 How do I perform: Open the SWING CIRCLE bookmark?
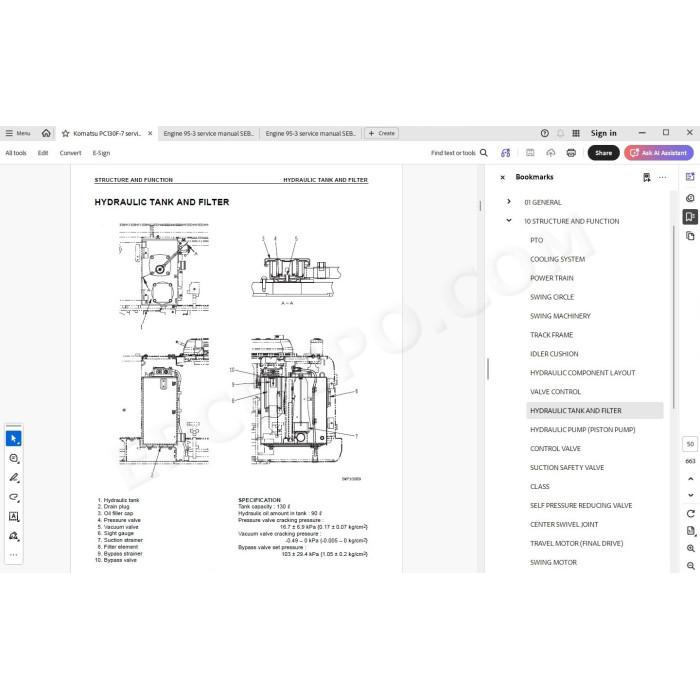552,297
